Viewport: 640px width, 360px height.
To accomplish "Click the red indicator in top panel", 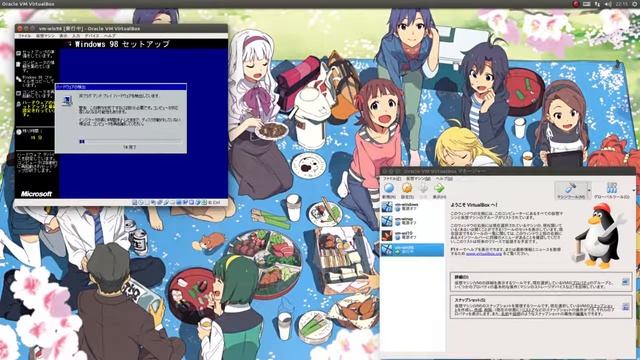I will click(576, 4).
